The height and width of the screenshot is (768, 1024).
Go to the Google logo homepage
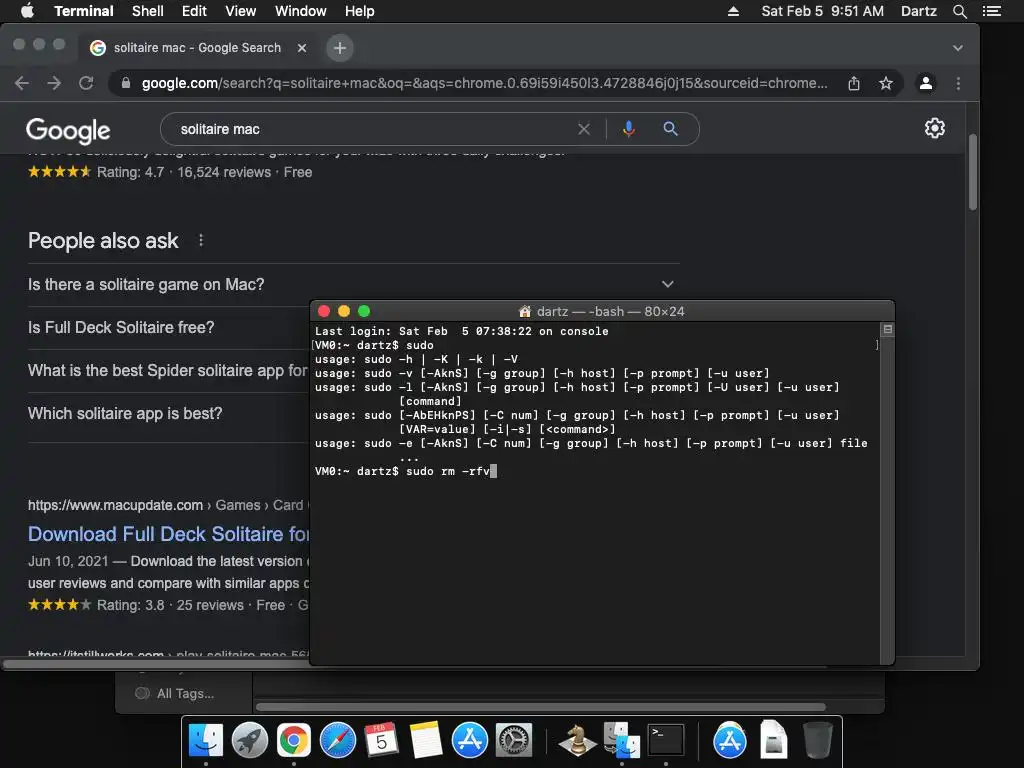coord(68,131)
